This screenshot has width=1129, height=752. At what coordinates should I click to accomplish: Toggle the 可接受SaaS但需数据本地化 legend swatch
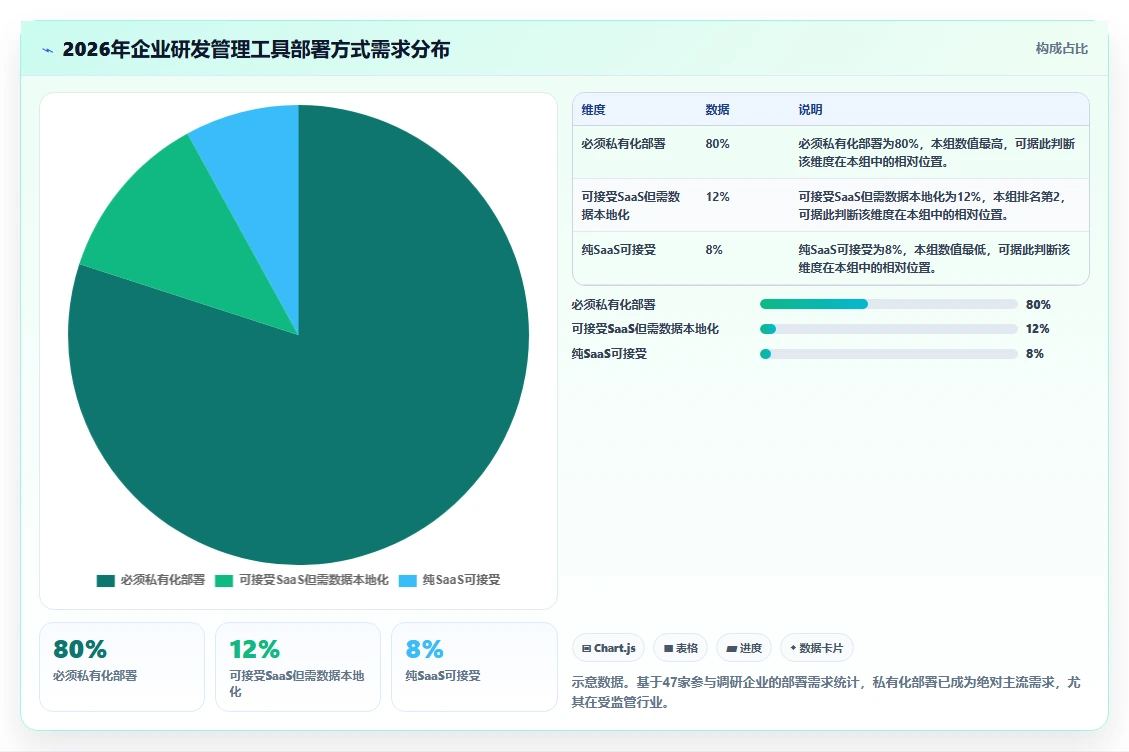[224, 581]
